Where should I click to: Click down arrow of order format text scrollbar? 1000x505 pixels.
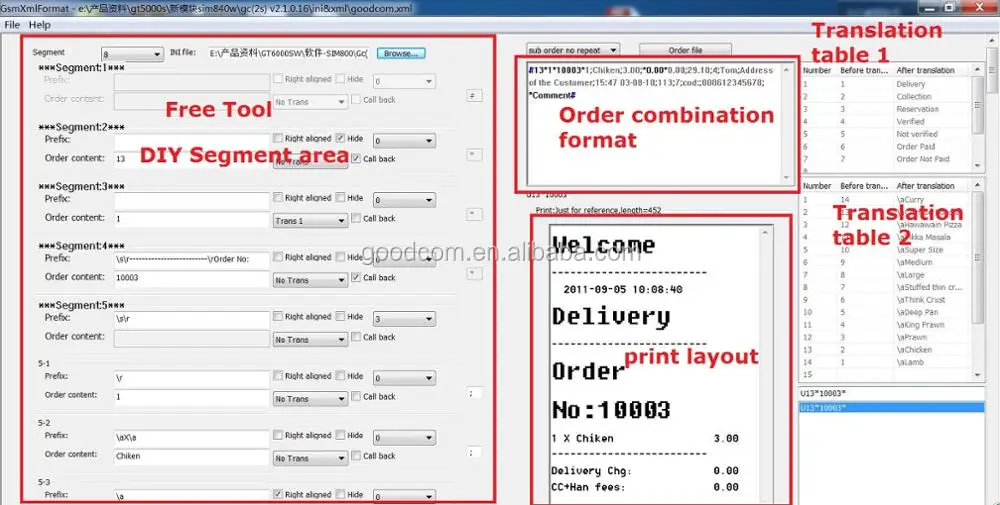[788, 178]
